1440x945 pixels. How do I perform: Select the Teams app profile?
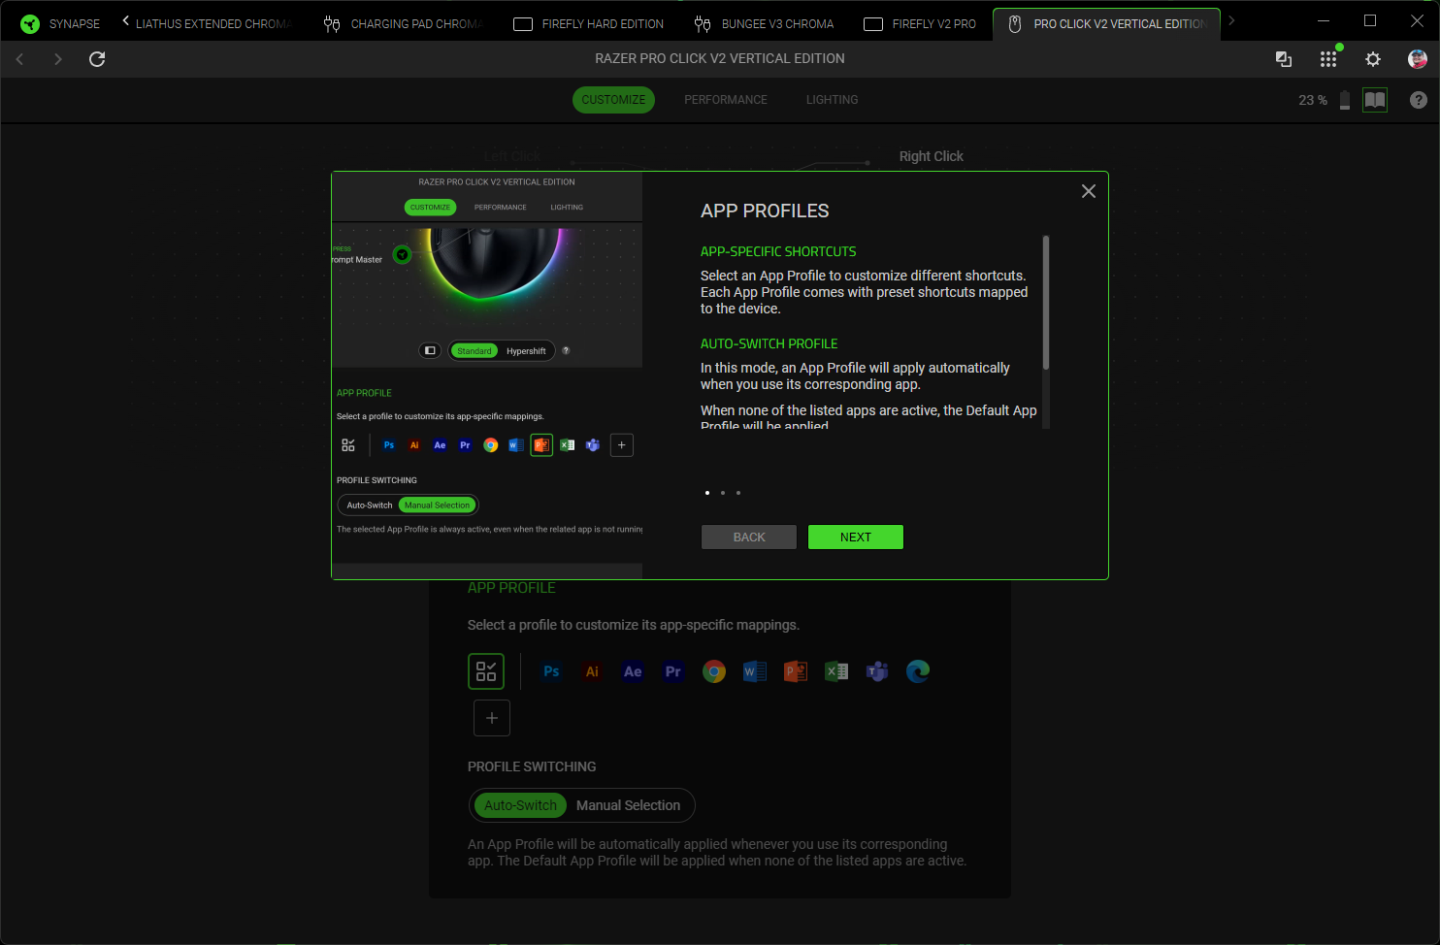coord(877,672)
